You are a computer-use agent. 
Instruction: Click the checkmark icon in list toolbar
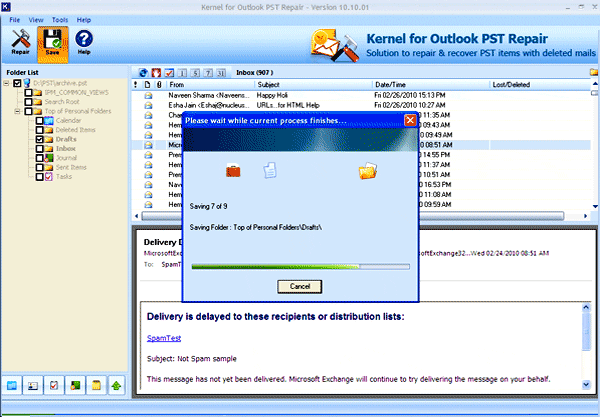tap(169, 73)
